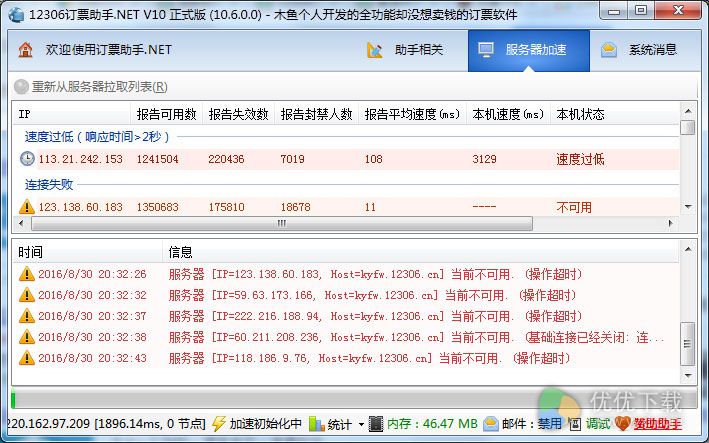Click the 速度过低 status cell
The image size is (709, 443).
tap(580, 159)
